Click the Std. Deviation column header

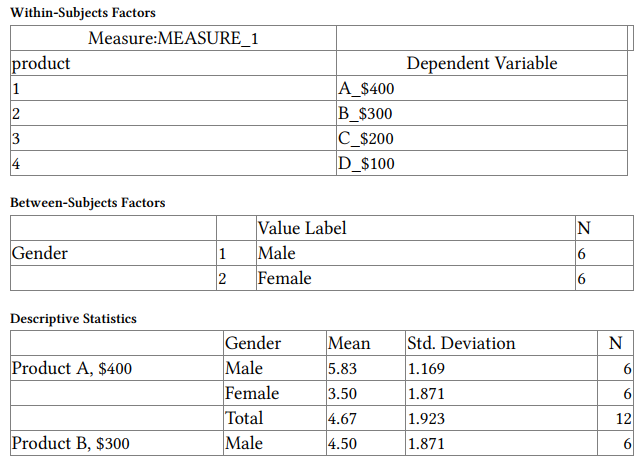coord(461,343)
